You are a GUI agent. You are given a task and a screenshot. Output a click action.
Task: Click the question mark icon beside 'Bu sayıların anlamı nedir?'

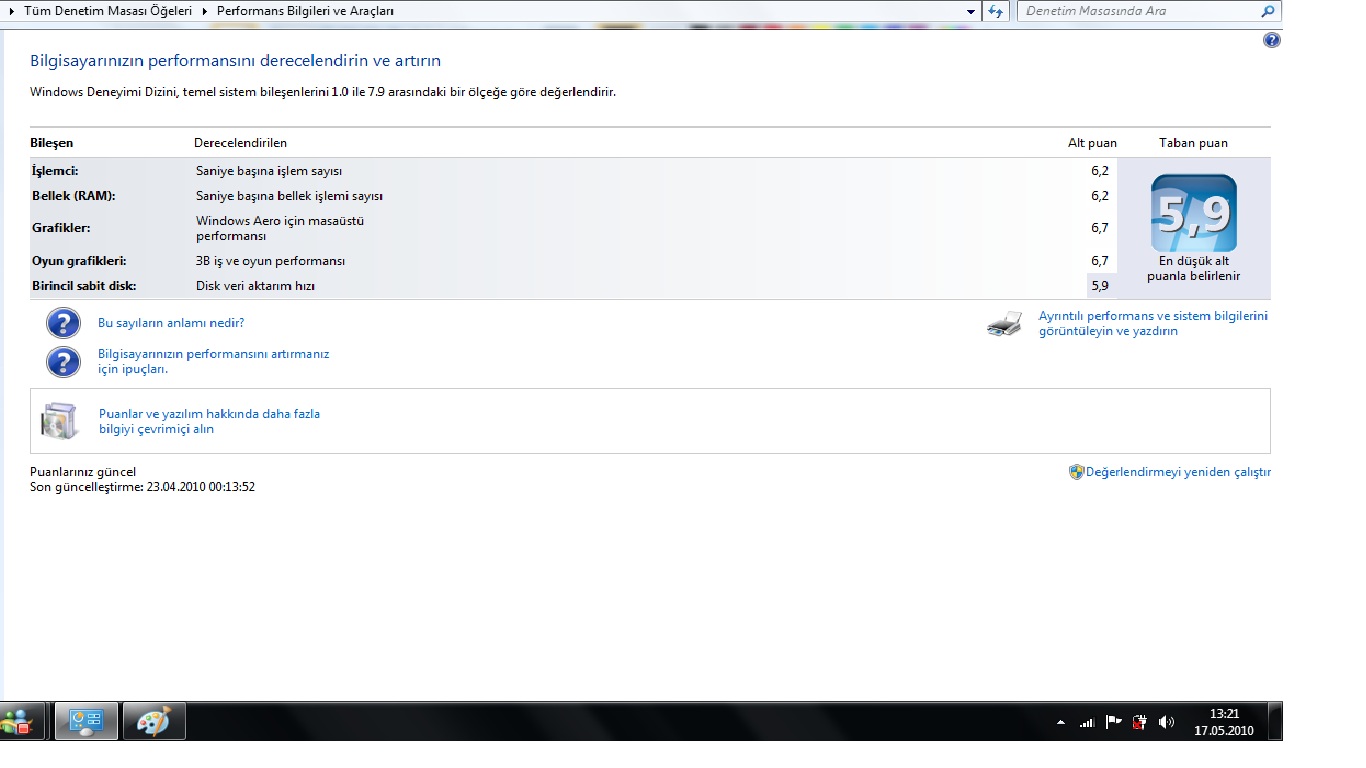click(63, 324)
